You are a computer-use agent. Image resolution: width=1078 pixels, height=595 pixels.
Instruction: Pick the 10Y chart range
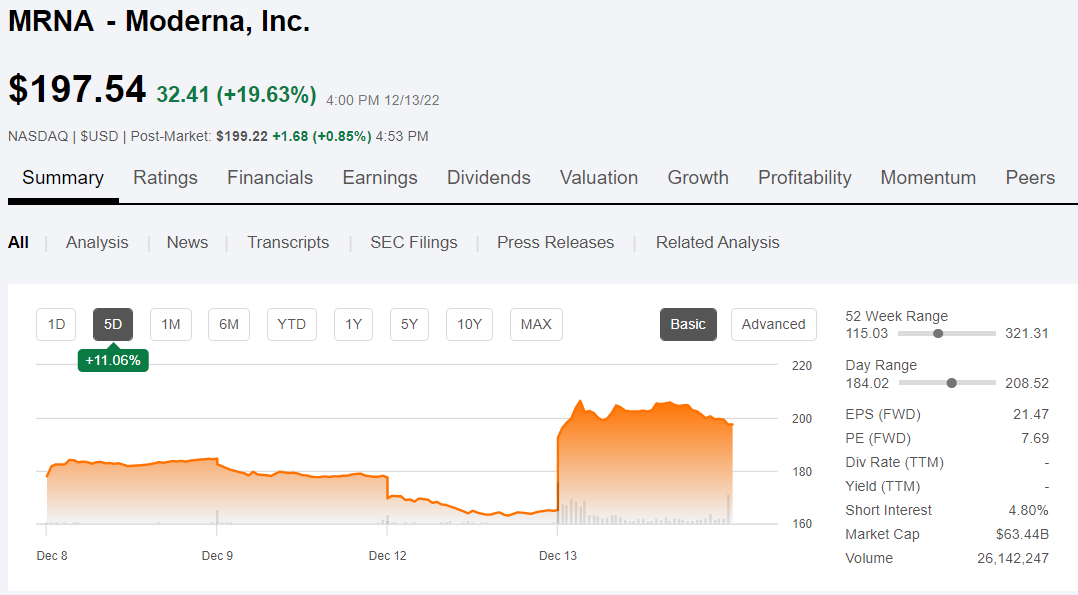point(469,324)
